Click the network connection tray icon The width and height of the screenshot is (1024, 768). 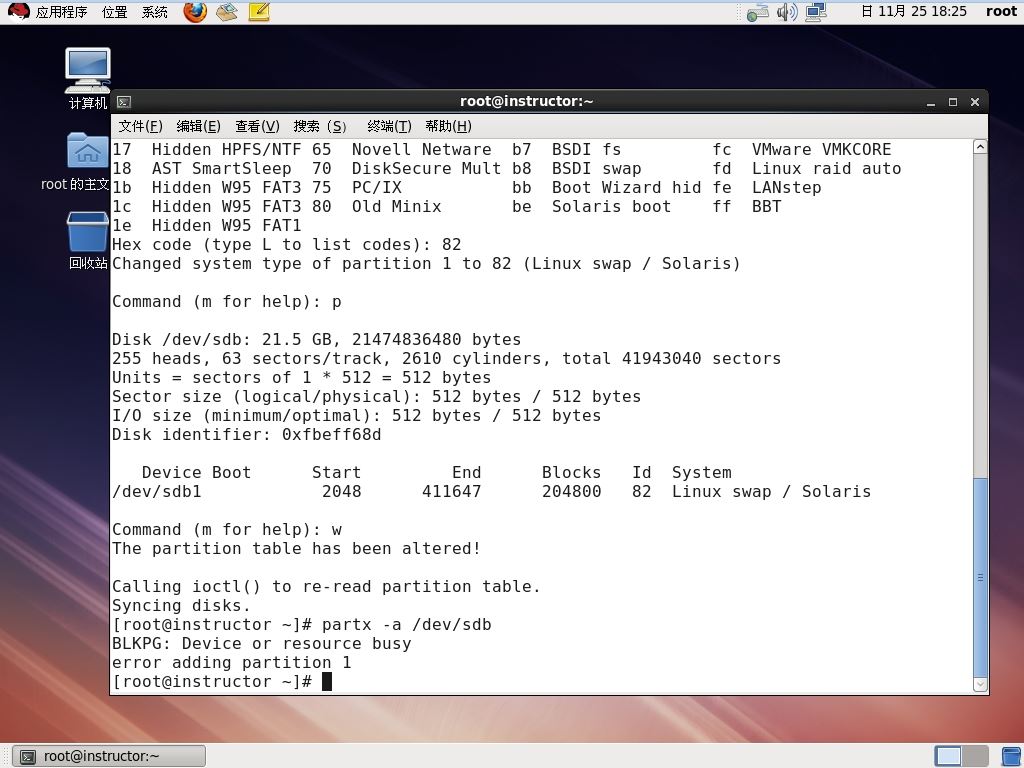(758, 12)
